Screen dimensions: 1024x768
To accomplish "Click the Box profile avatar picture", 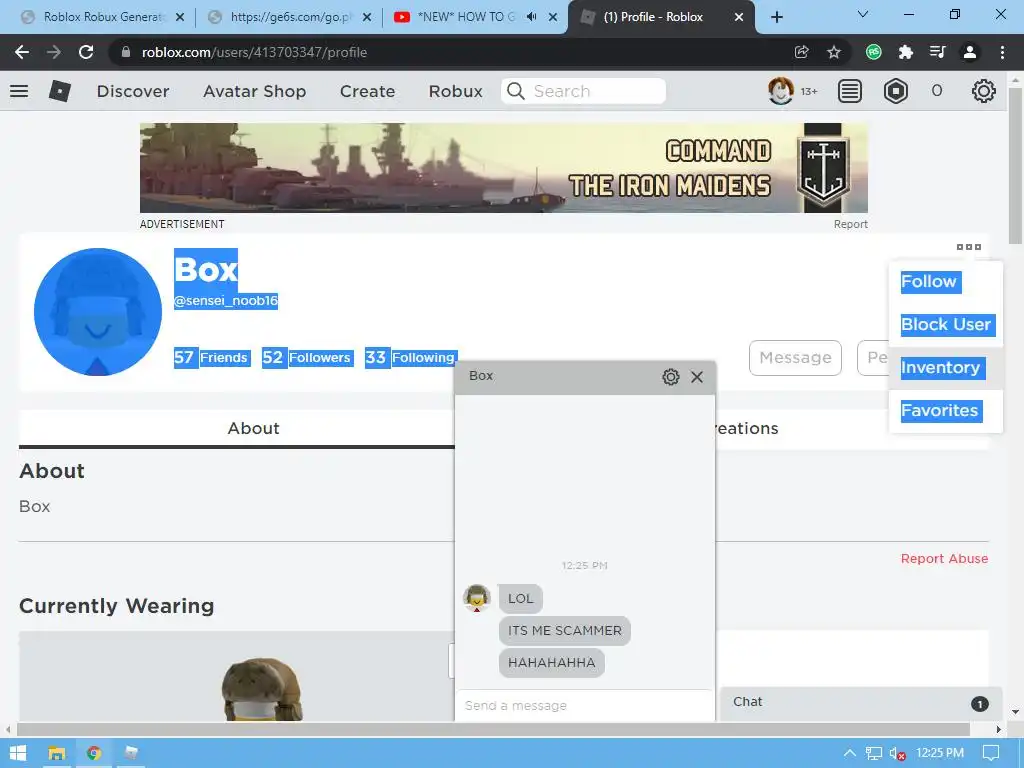I will point(98,312).
